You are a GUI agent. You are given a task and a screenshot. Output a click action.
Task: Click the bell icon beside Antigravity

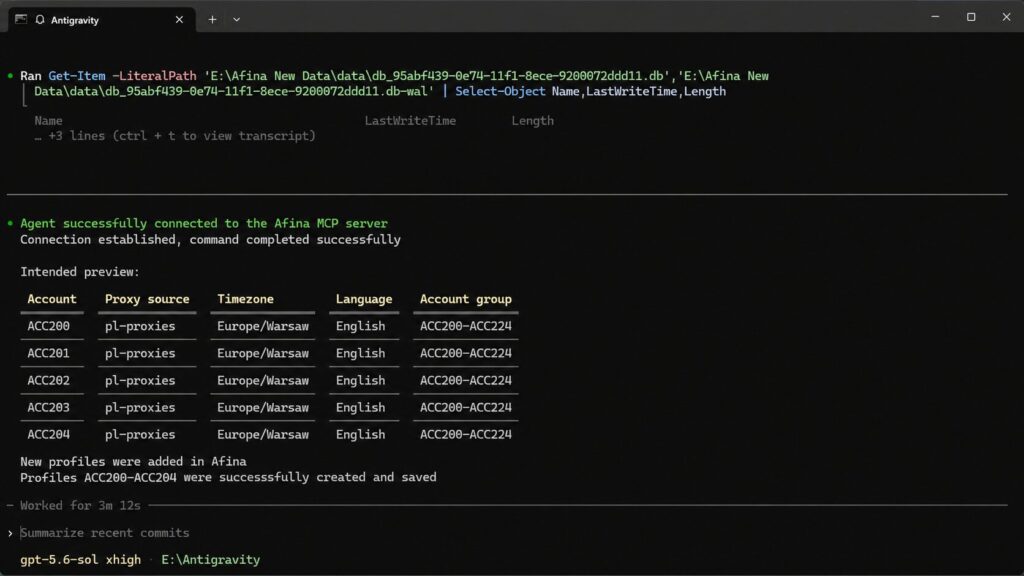click(40, 20)
